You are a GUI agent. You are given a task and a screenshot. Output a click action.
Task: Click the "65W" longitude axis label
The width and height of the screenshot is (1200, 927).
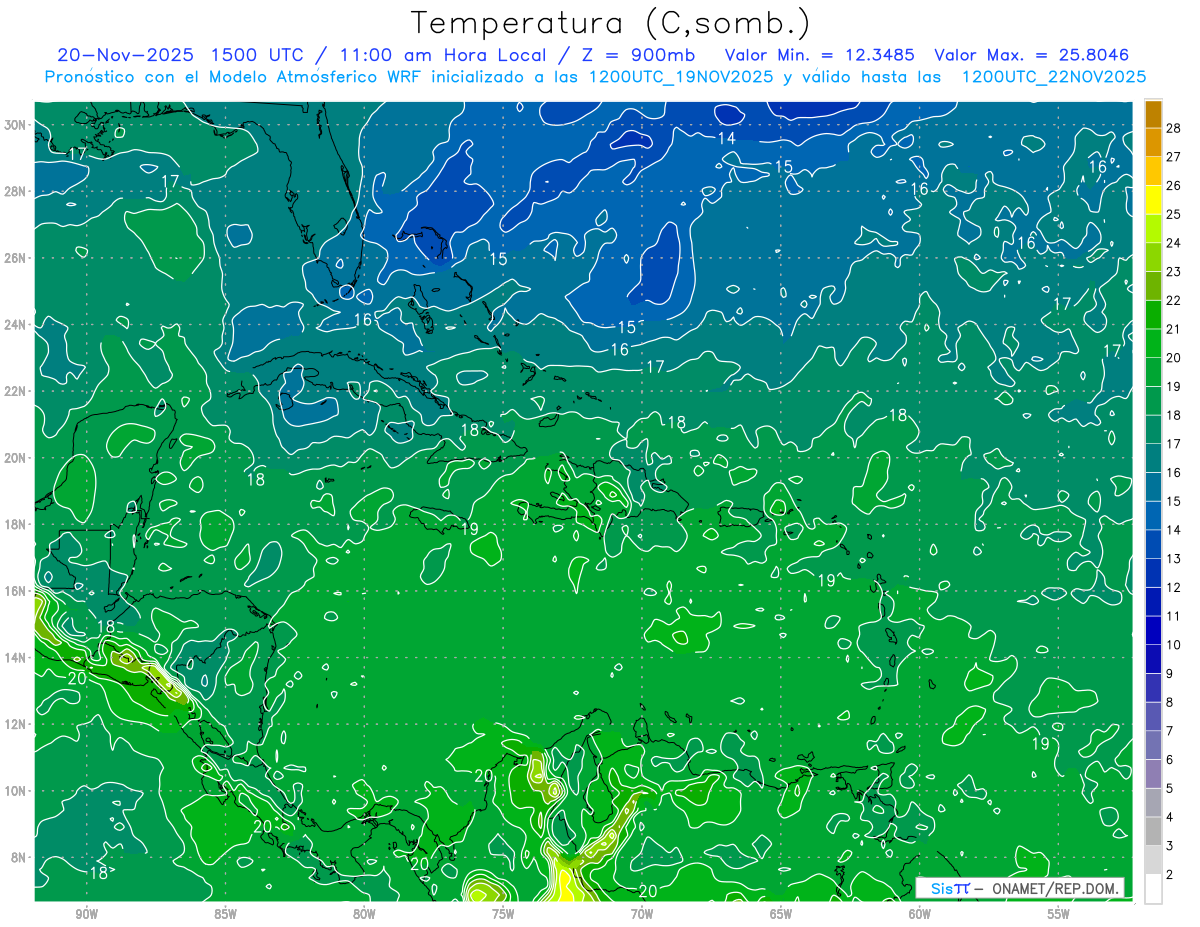pyautogui.click(x=781, y=914)
